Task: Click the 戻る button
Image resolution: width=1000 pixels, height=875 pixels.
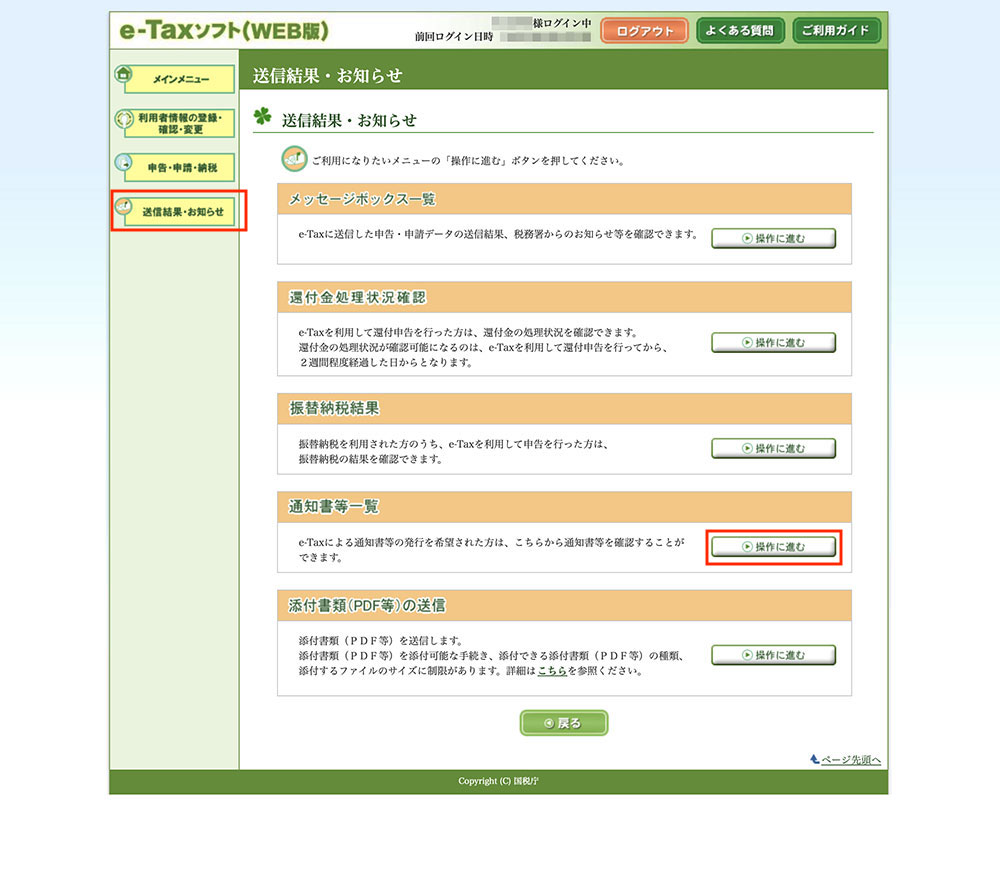Action: 564,723
